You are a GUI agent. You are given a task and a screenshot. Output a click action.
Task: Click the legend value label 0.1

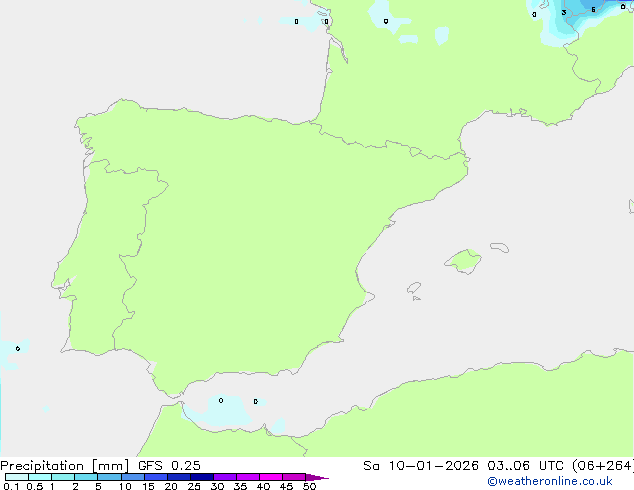11,487
